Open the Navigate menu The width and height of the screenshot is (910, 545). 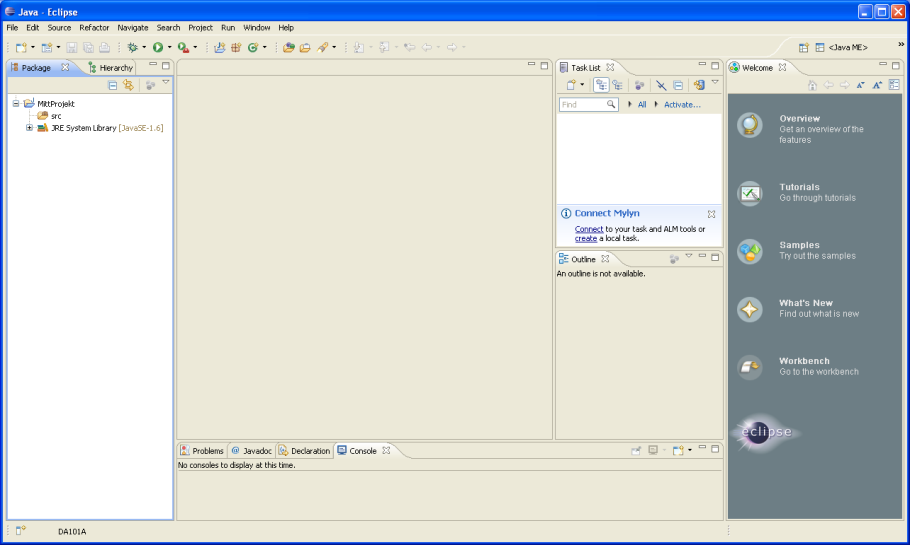(132, 28)
